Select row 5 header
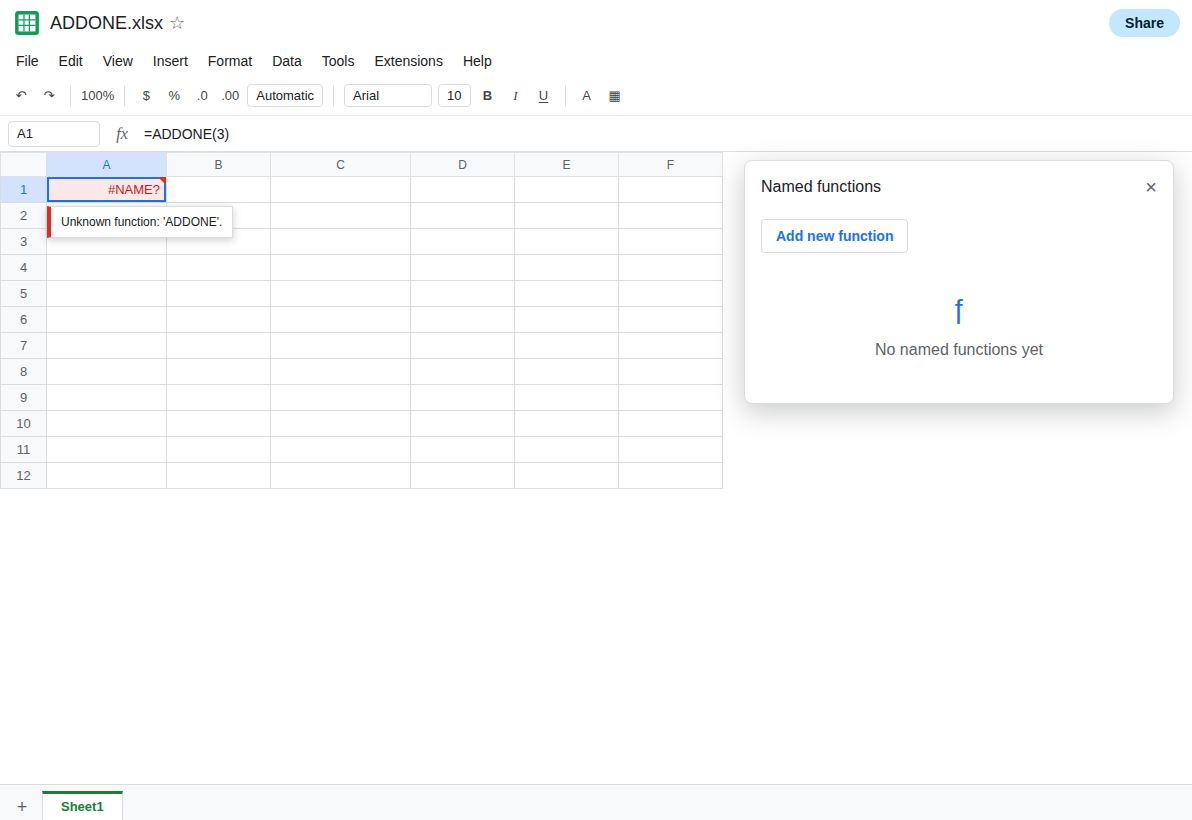The image size is (1192, 820). [x=24, y=294]
